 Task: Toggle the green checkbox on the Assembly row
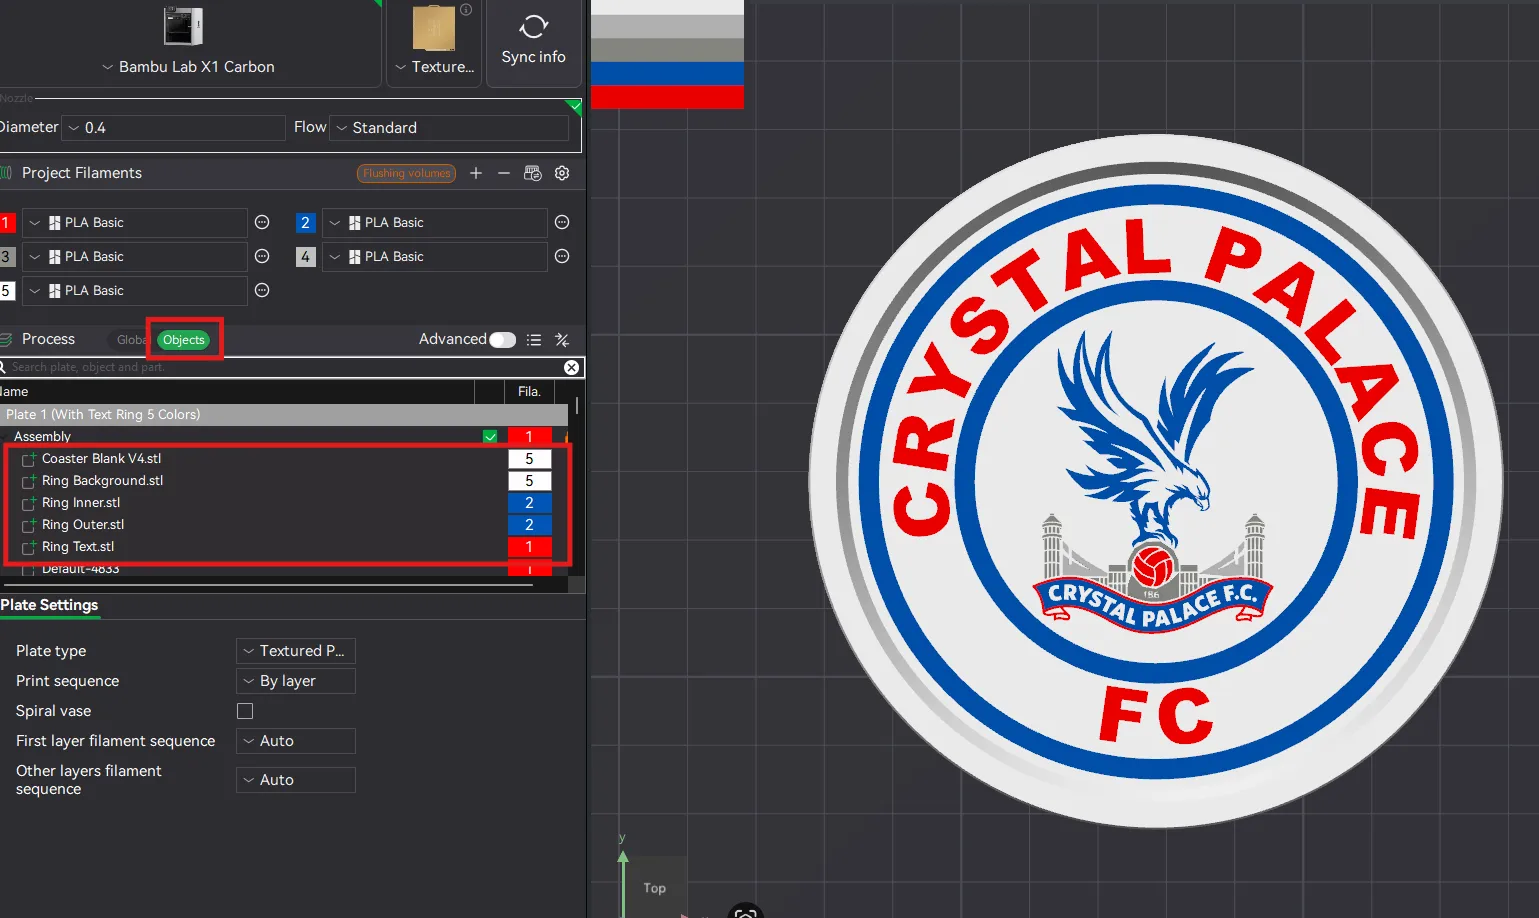tap(490, 436)
